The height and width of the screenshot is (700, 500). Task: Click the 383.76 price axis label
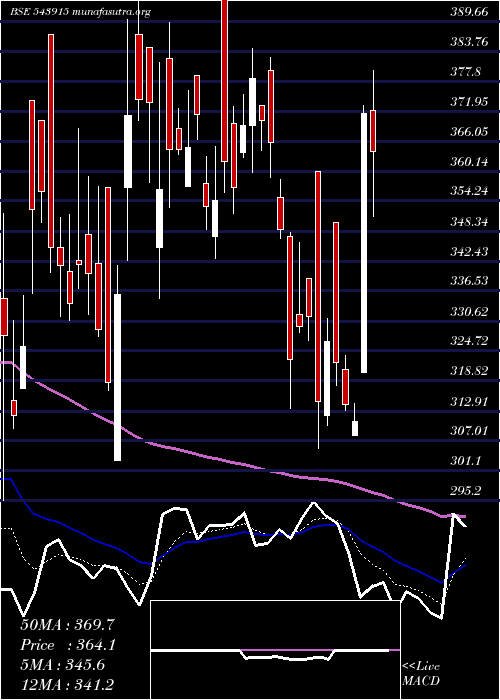point(469,42)
